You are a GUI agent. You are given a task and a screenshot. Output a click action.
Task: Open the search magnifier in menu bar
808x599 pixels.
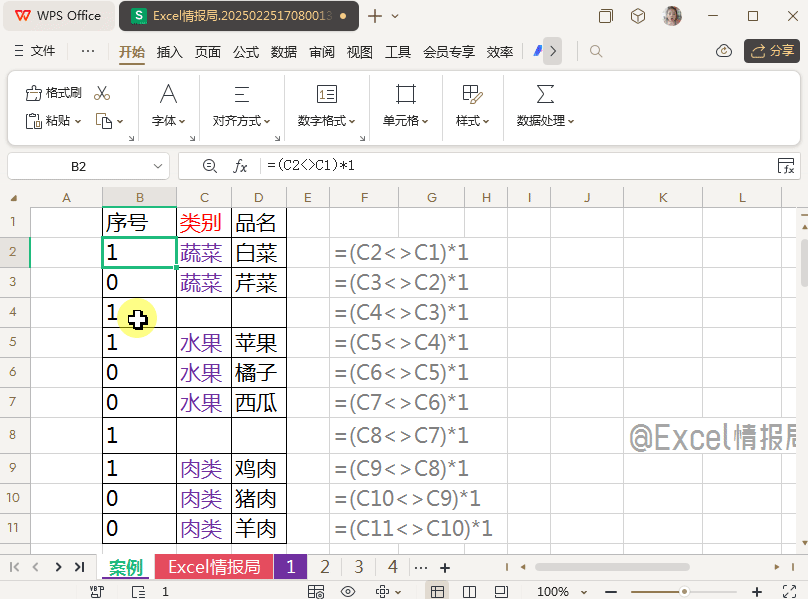coord(596,51)
